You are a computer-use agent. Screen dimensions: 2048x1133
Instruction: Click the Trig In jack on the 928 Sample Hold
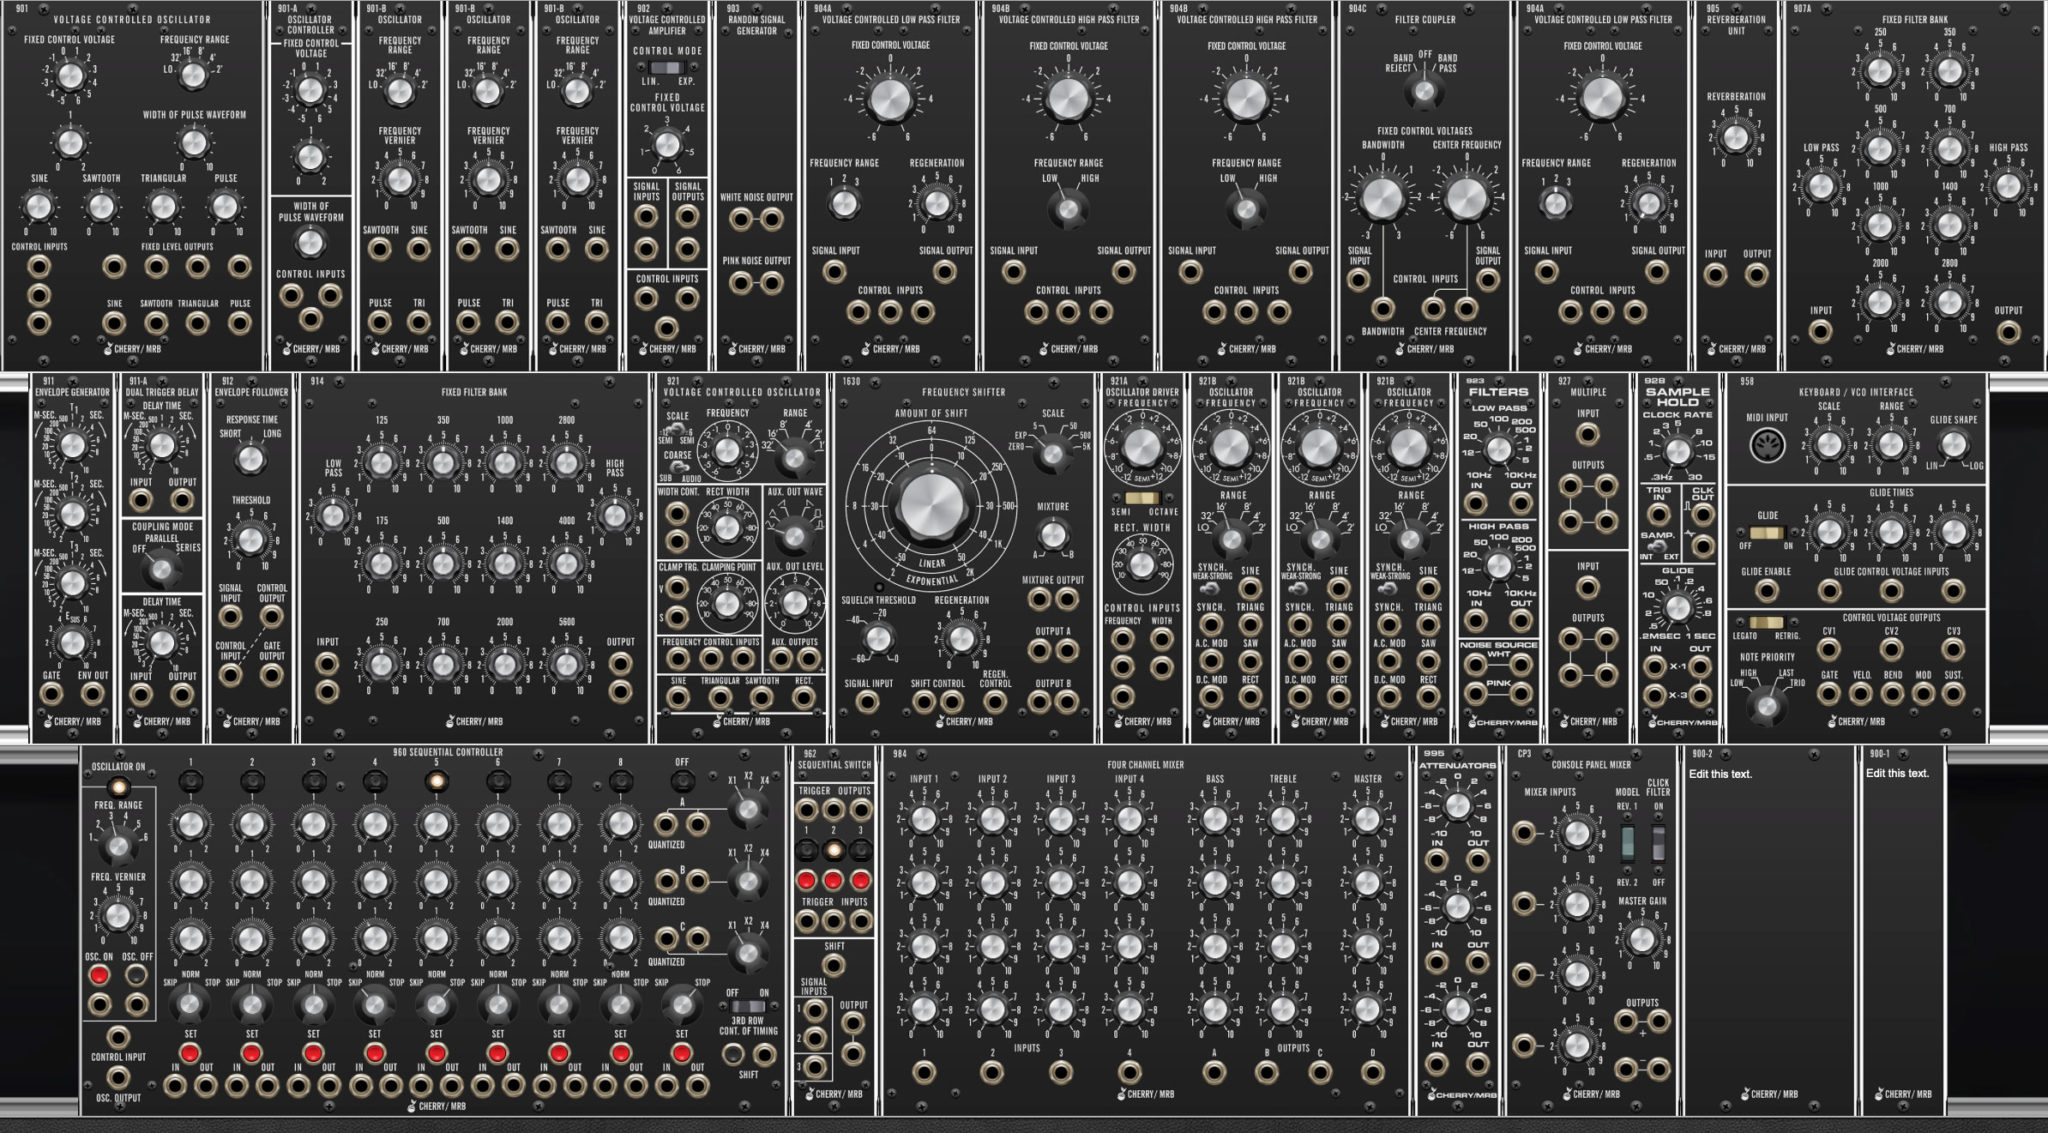coord(1660,512)
